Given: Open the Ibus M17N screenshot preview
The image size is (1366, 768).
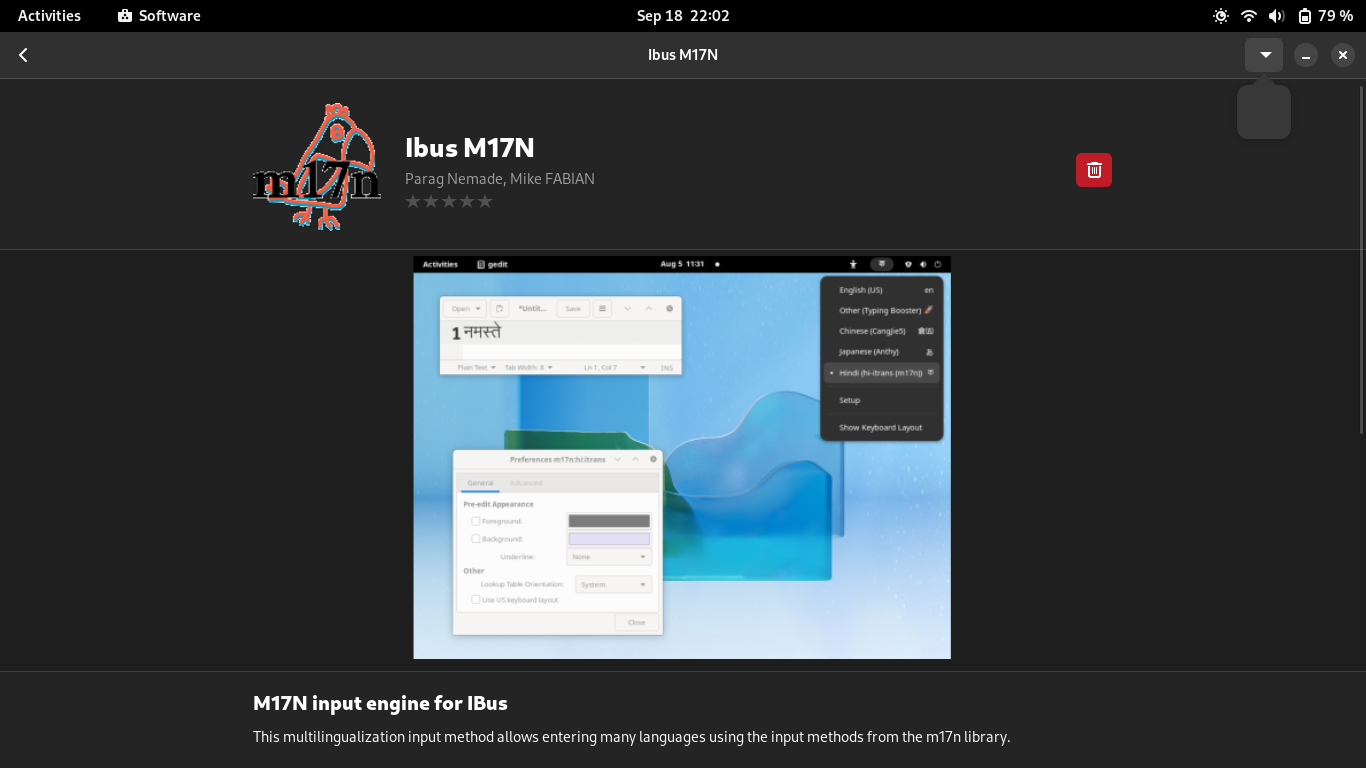Looking at the screenshot, I should [x=682, y=458].
